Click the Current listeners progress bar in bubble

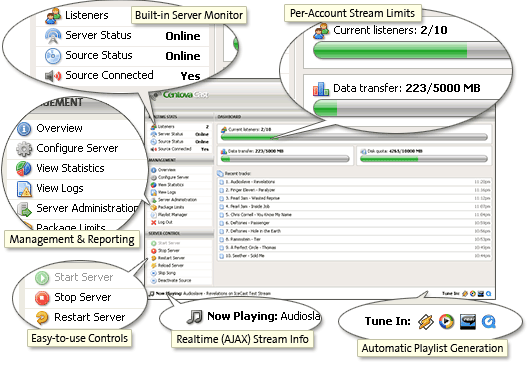(x=411, y=51)
